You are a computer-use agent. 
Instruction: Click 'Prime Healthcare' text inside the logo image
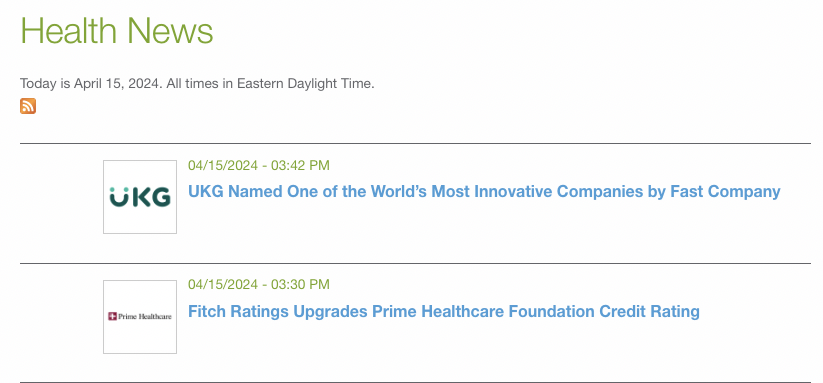tap(145, 316)
